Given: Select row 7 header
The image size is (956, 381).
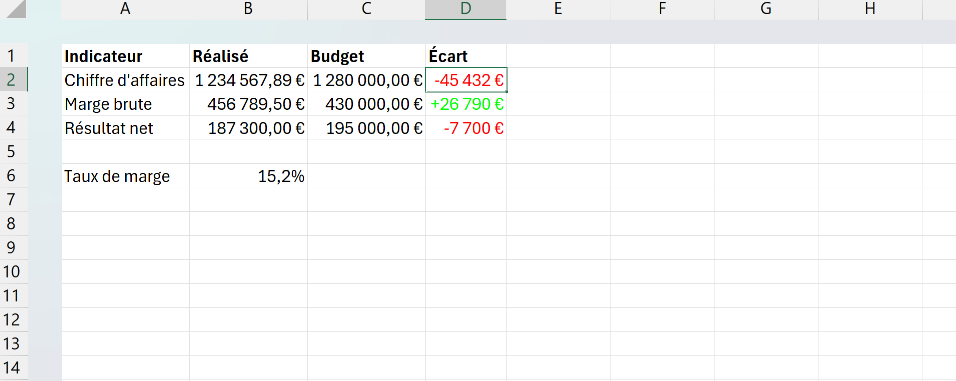Looking at the screenshot, I should click(x=13, y=199).
